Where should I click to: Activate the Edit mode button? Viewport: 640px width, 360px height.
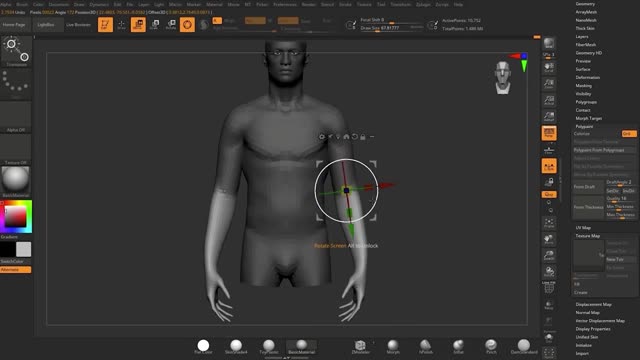(x=105, y=24)
